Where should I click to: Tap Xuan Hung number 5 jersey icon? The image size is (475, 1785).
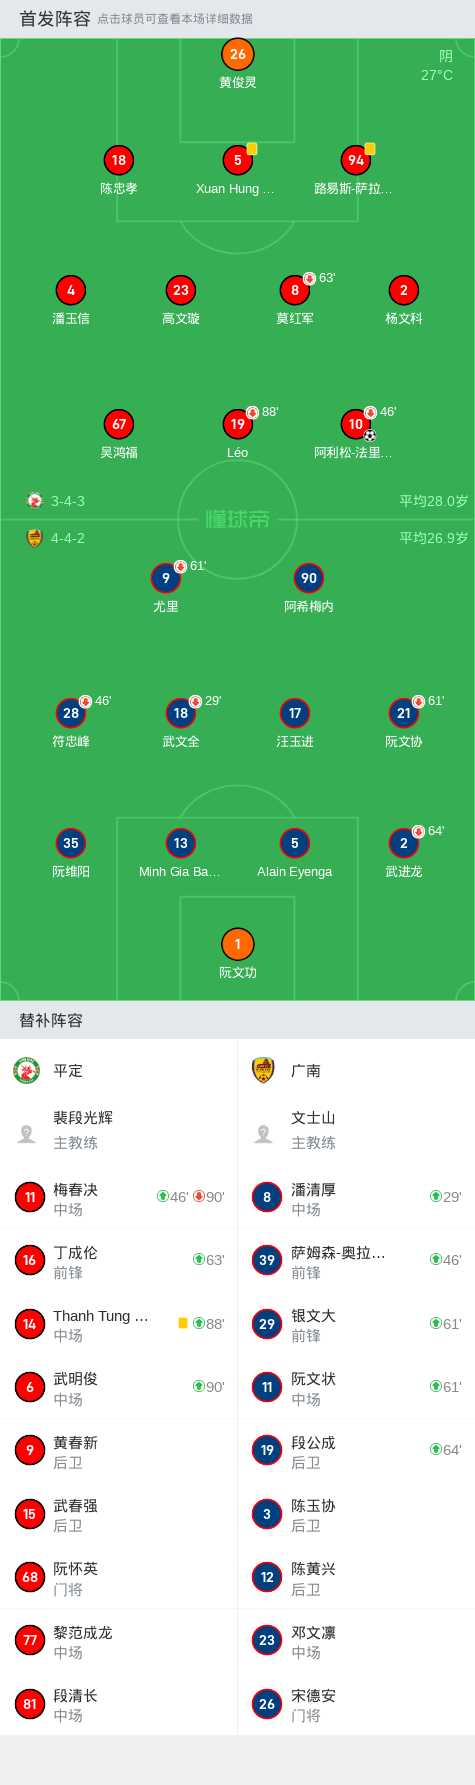(237, 160)
